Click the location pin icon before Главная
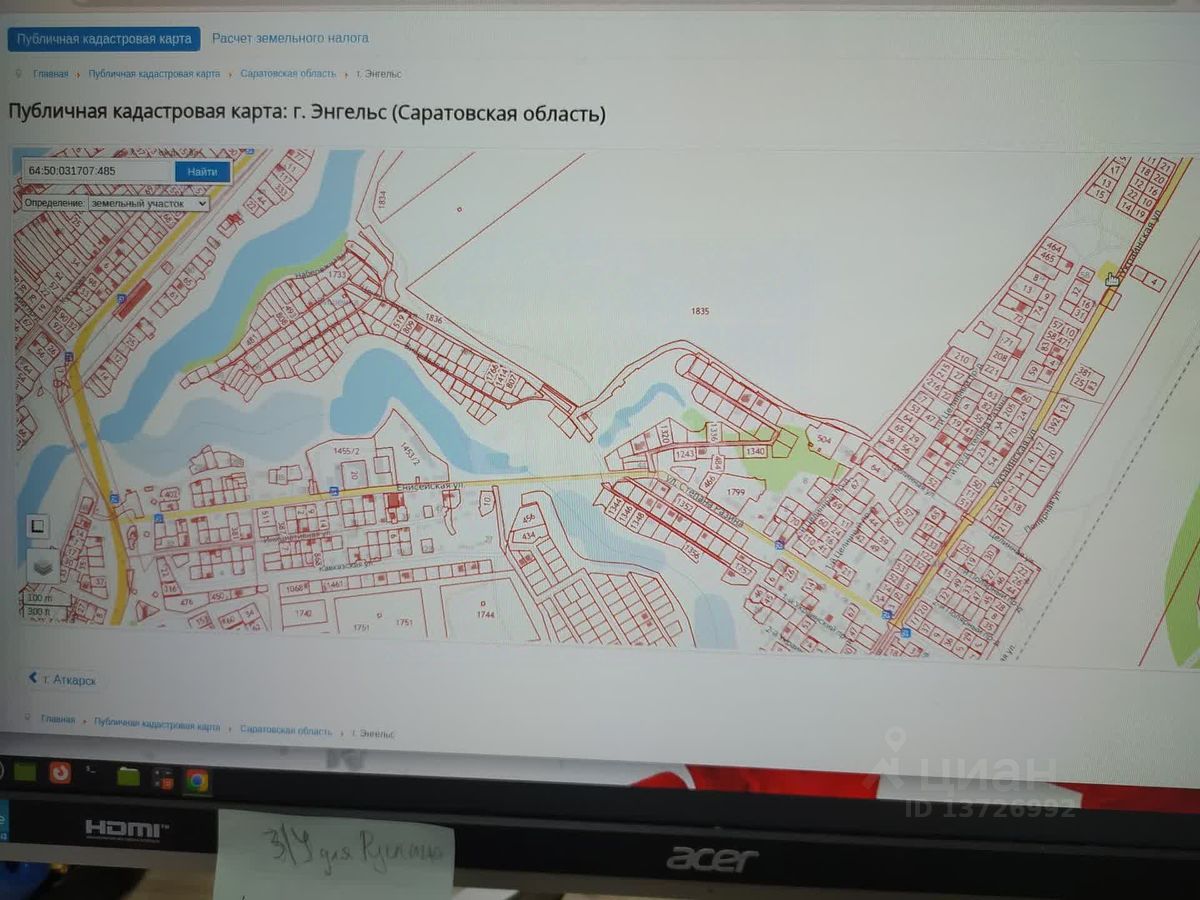1200x900 pixels. coord(18,73)
